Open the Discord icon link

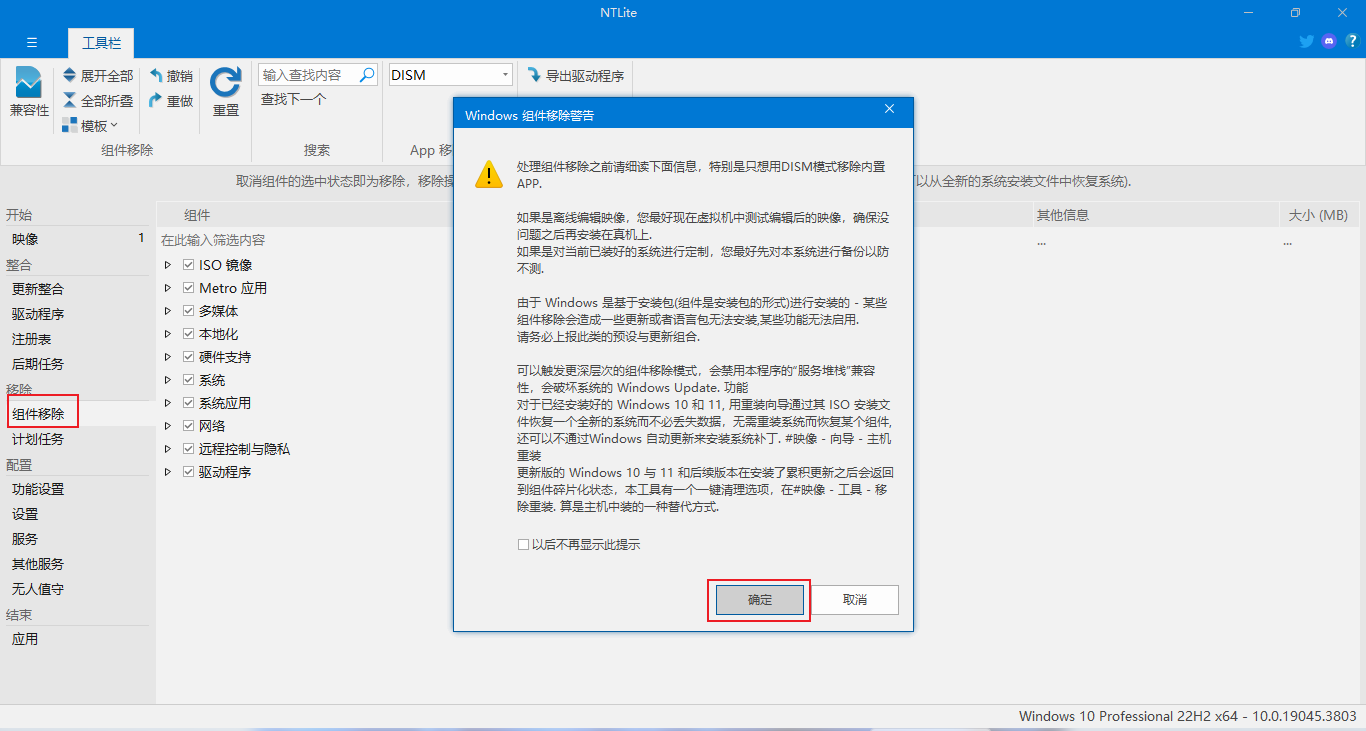[1329, 41]
